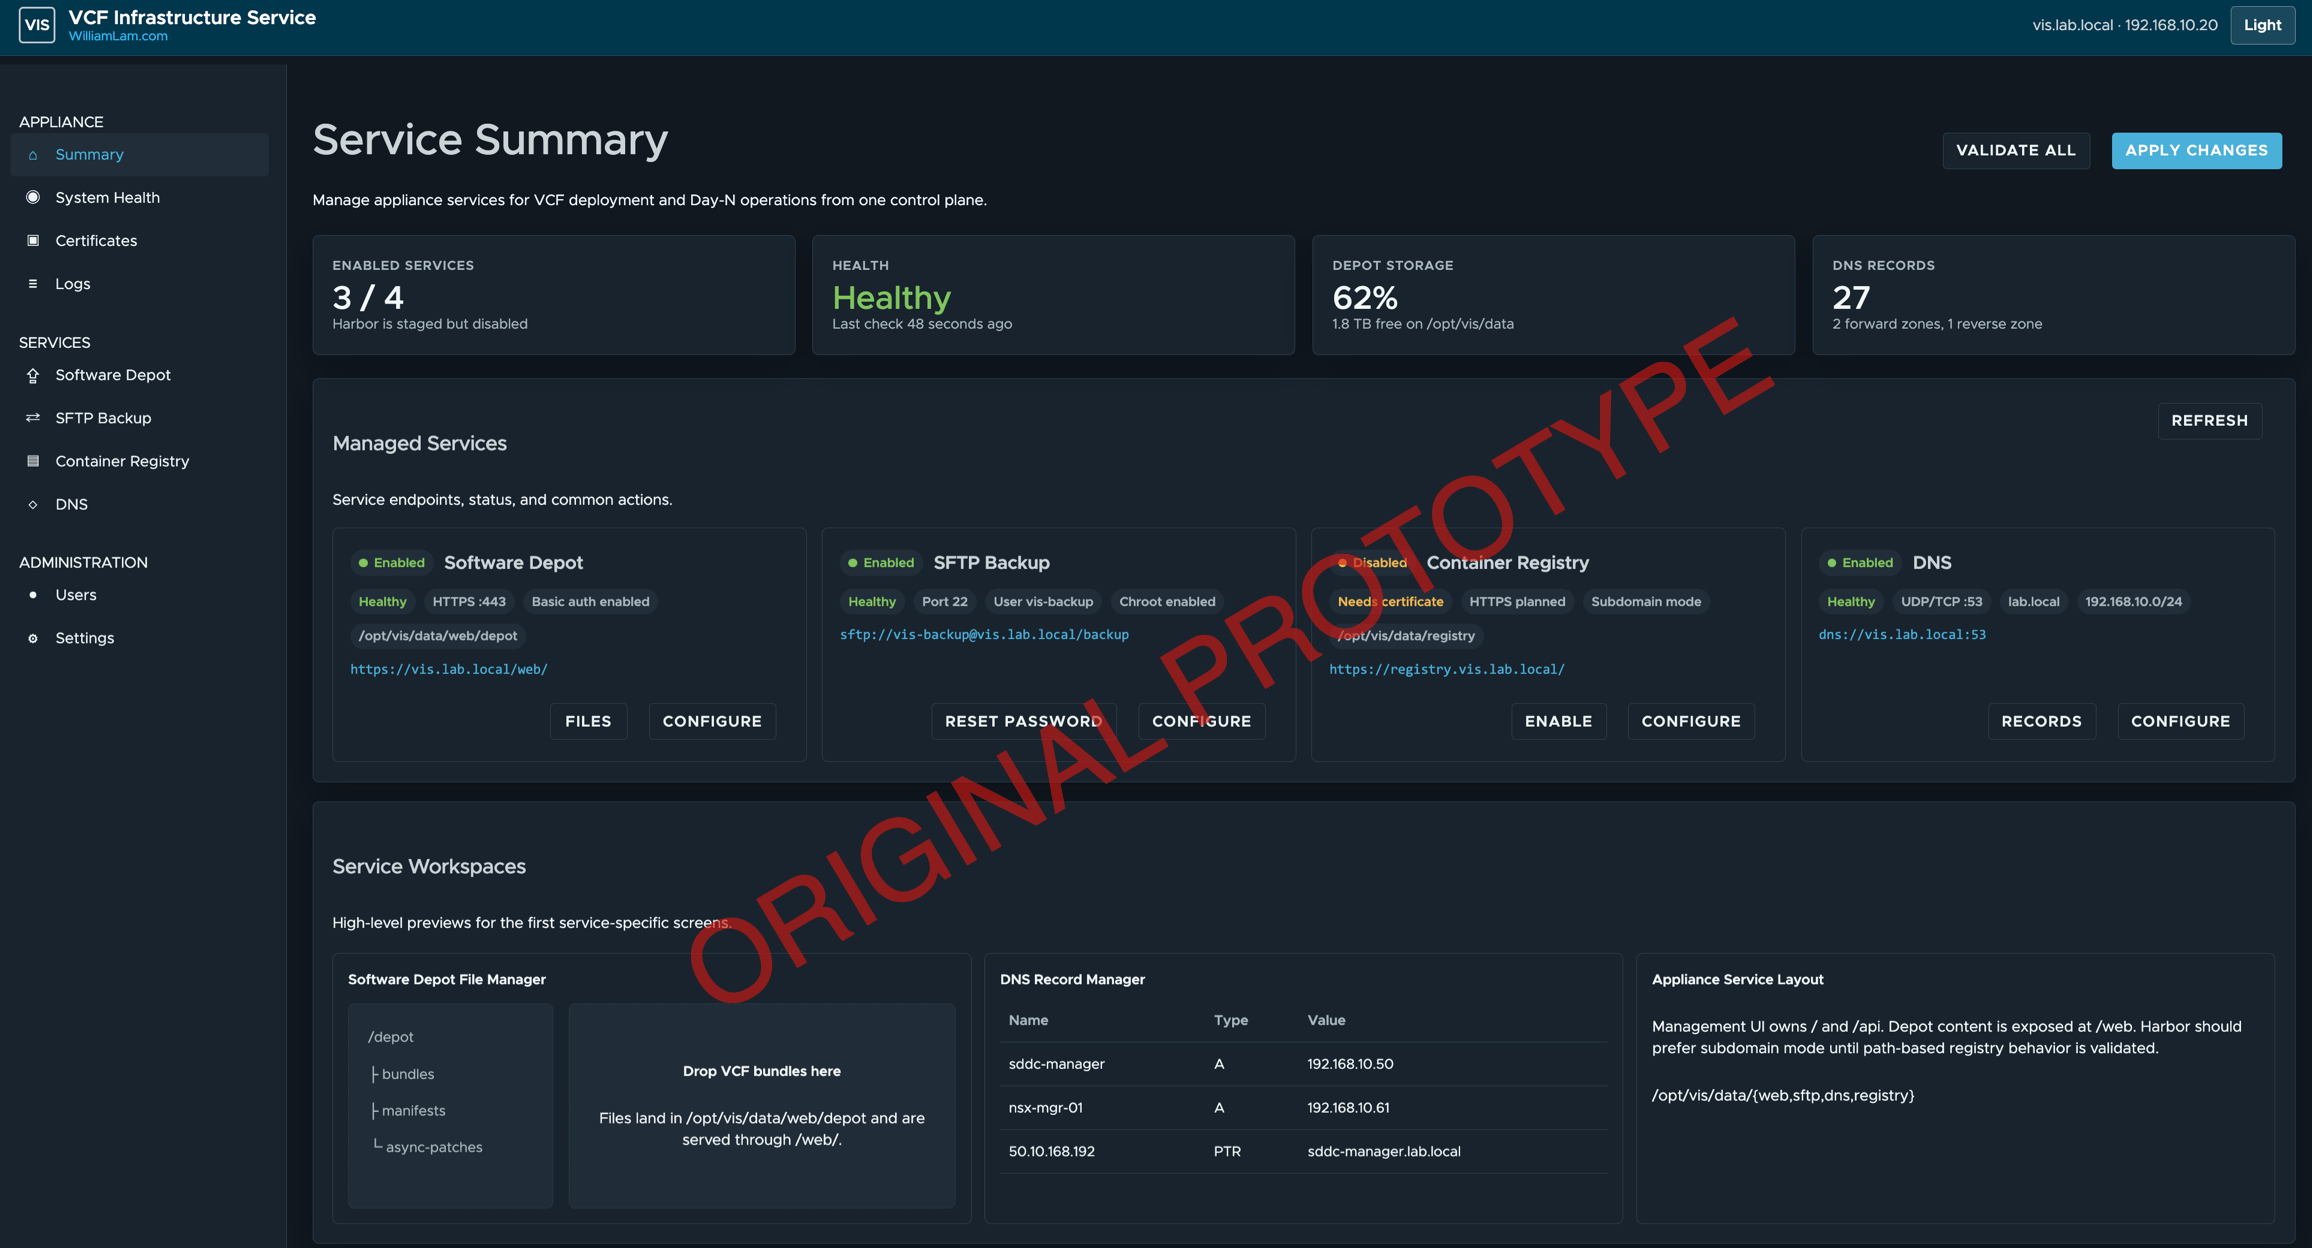Click the SFTP Backup arrows icon
Viewport: 2312px width, 1248px height.
pyautogui.click(x=33, y=418)
